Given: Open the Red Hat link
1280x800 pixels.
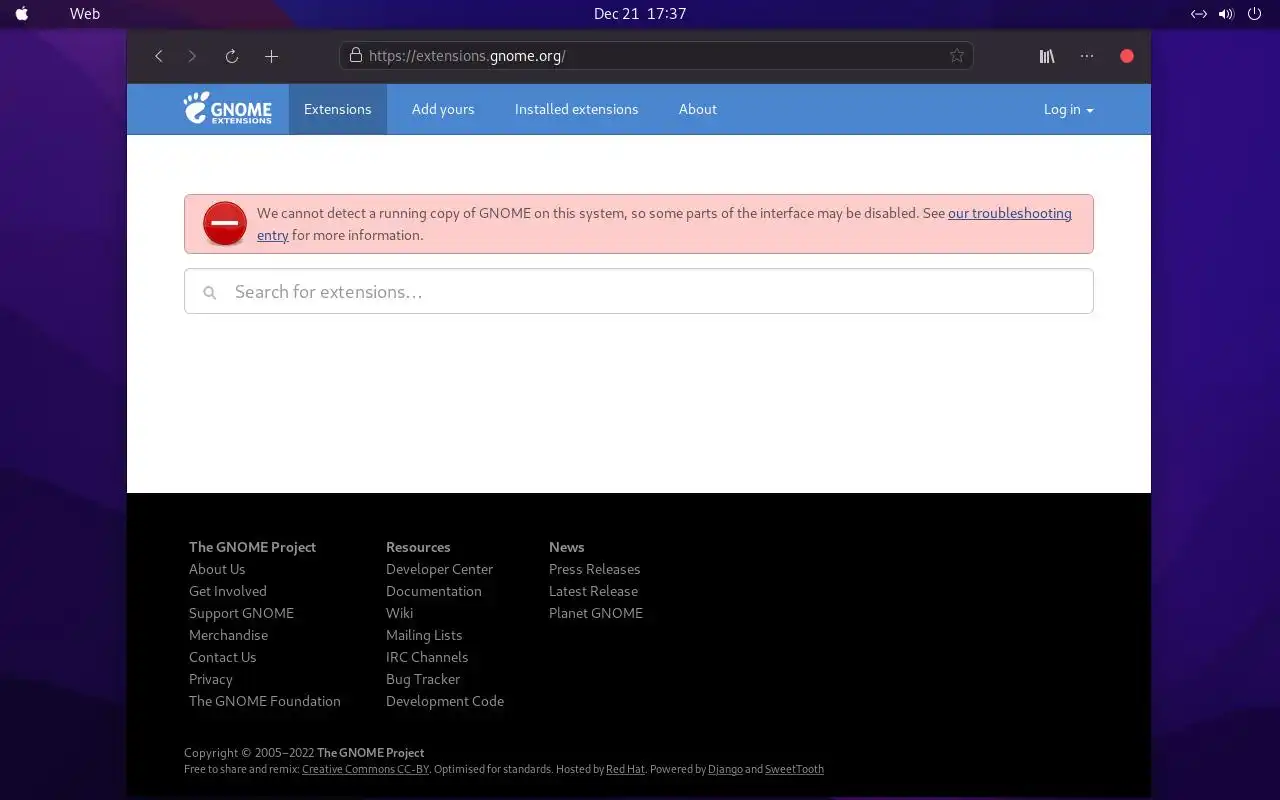Looking at the screenshot, I should [x=625, y=769].
